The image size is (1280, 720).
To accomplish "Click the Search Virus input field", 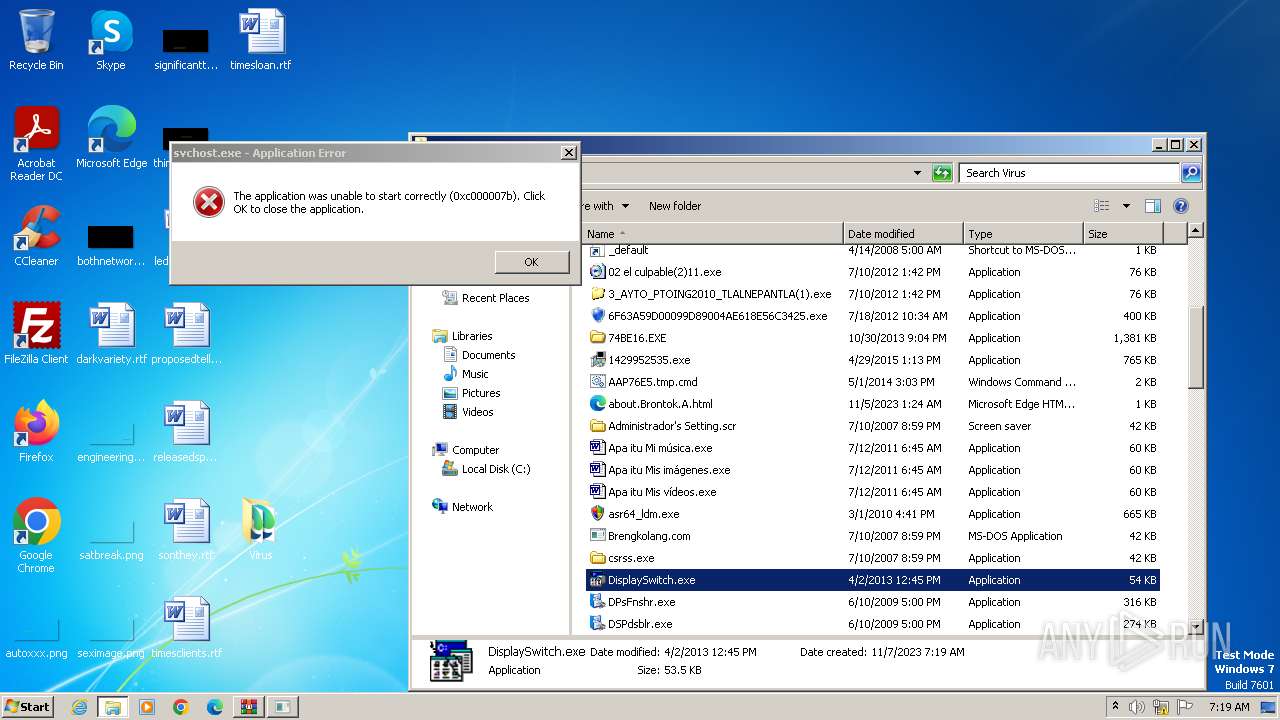I will (1069, 173).
